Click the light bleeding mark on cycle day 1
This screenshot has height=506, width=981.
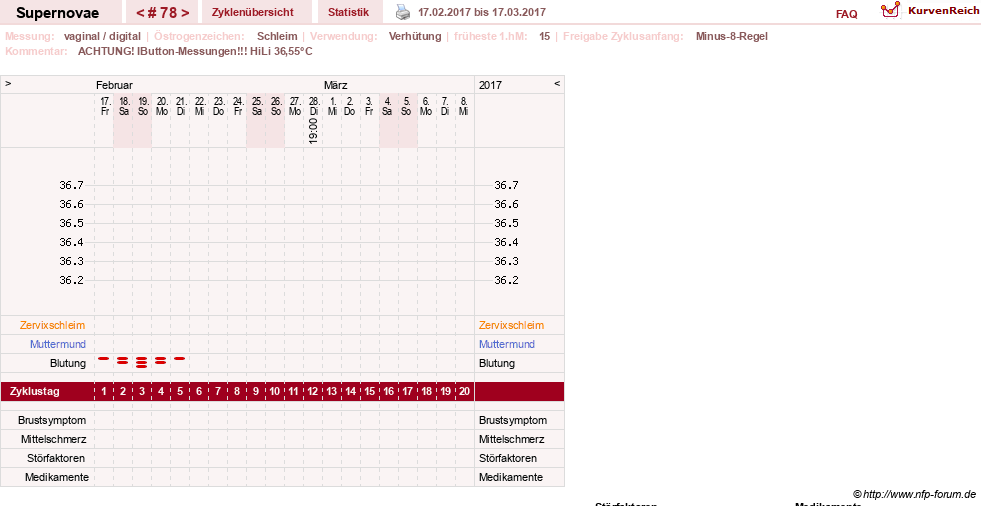[104, 358]
